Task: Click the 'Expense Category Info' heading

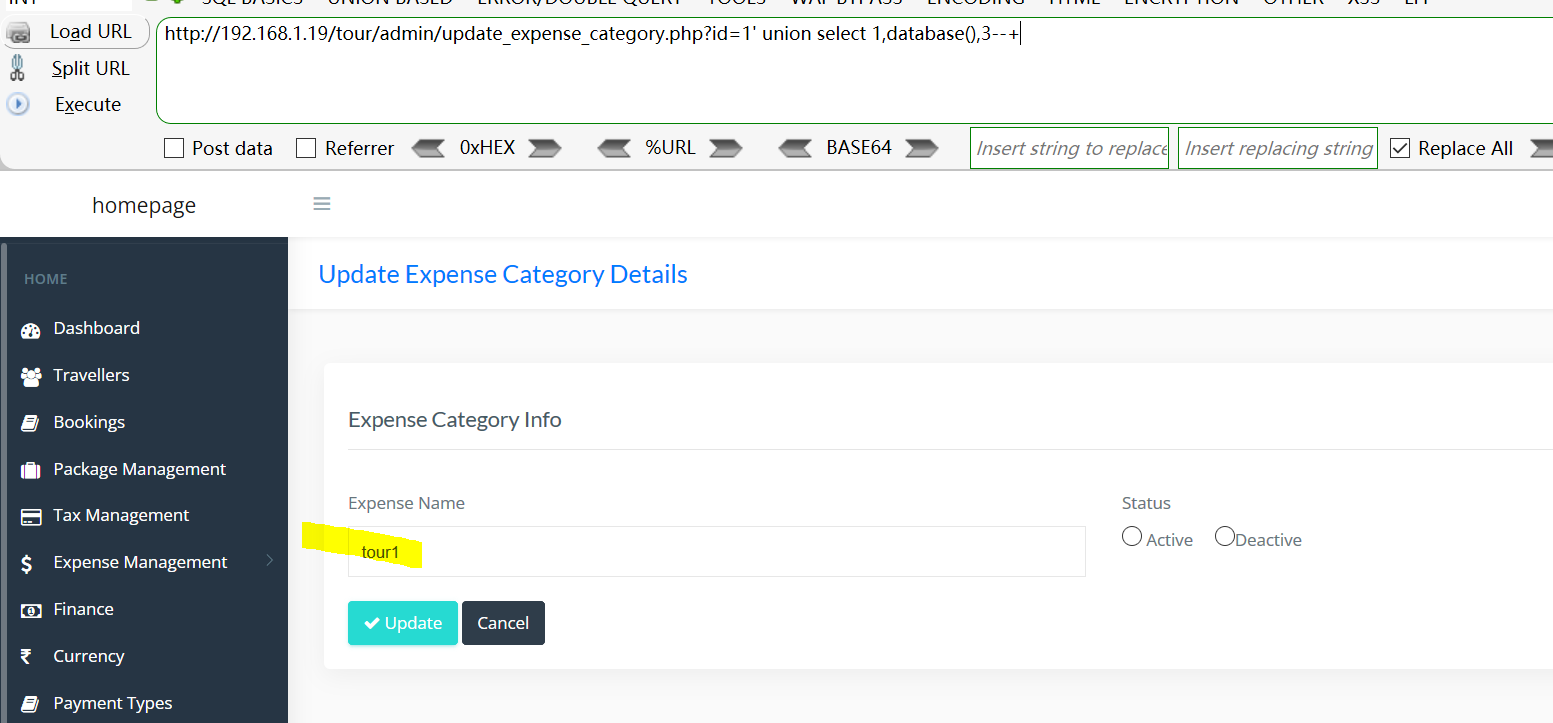Action: click(x=455, y=420)
